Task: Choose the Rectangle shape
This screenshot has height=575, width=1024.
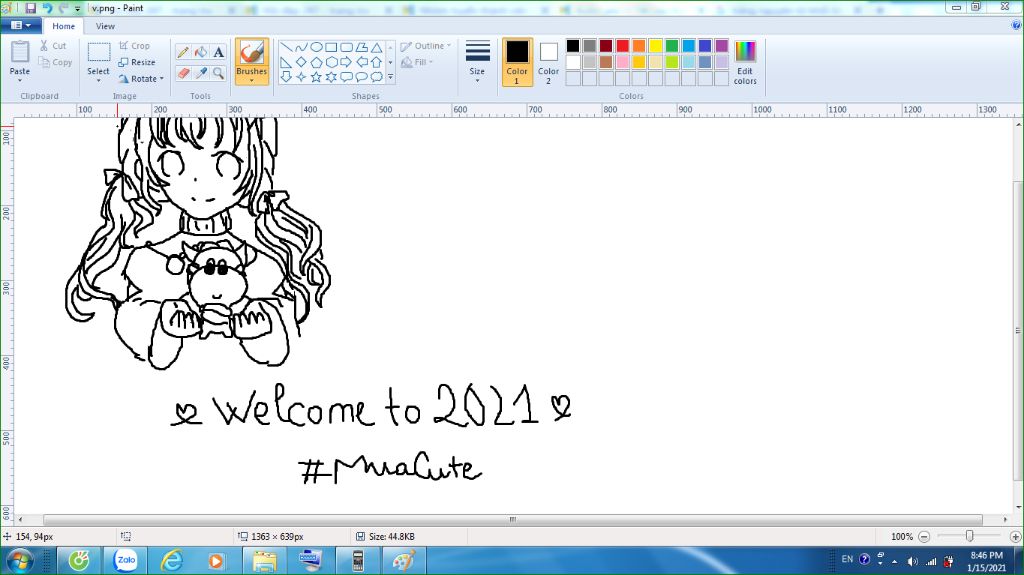Action: pos(331,47)
